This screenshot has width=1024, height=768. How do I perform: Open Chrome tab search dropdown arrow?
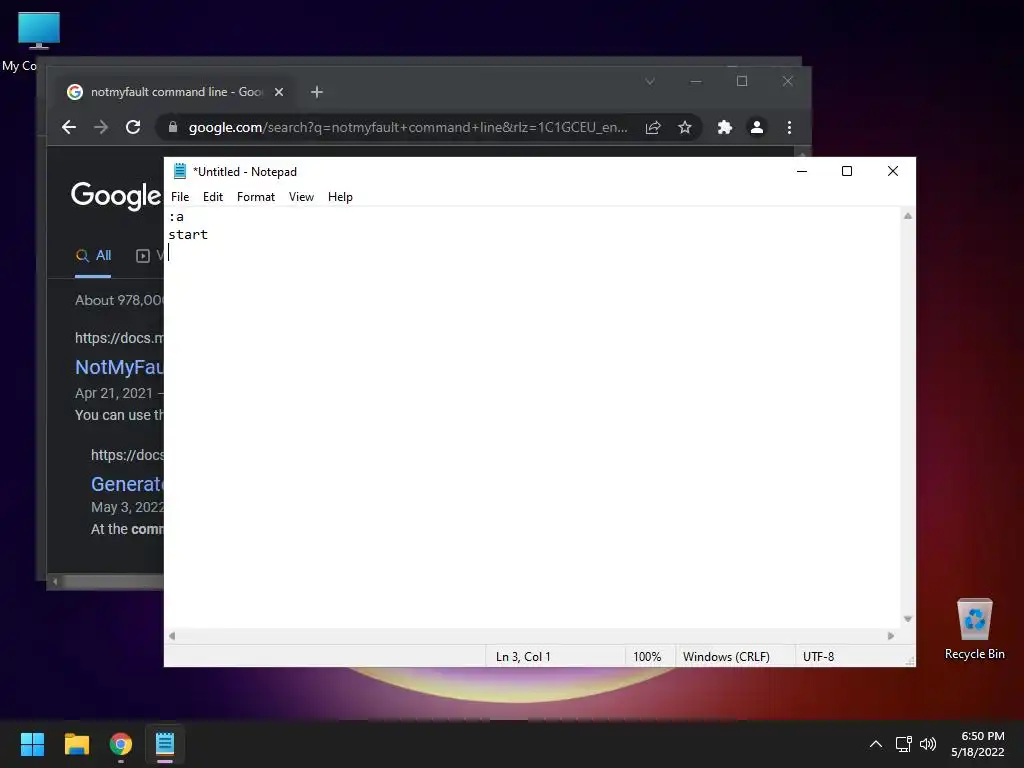[x=650, y=82]
